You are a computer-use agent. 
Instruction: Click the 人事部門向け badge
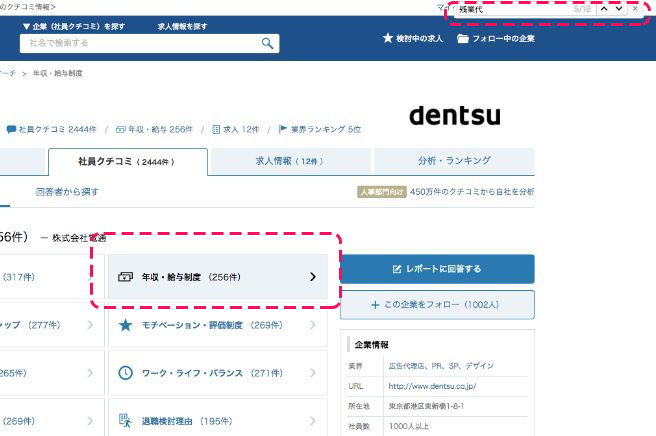382,192
